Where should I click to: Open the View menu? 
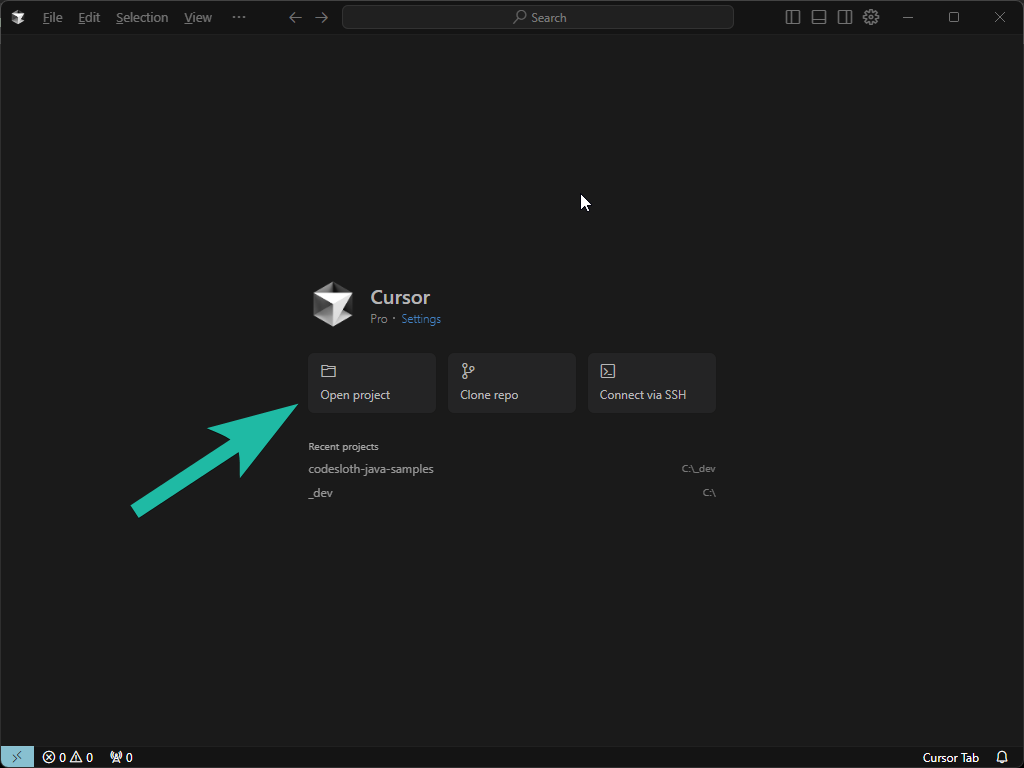click(198, 18)
